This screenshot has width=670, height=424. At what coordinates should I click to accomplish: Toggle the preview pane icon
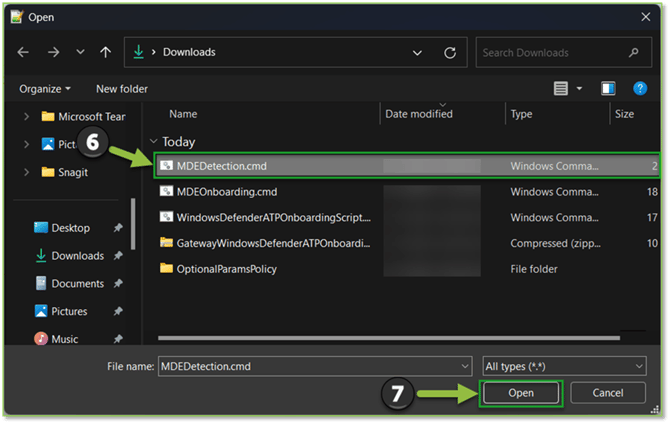[x=608, y=89]
